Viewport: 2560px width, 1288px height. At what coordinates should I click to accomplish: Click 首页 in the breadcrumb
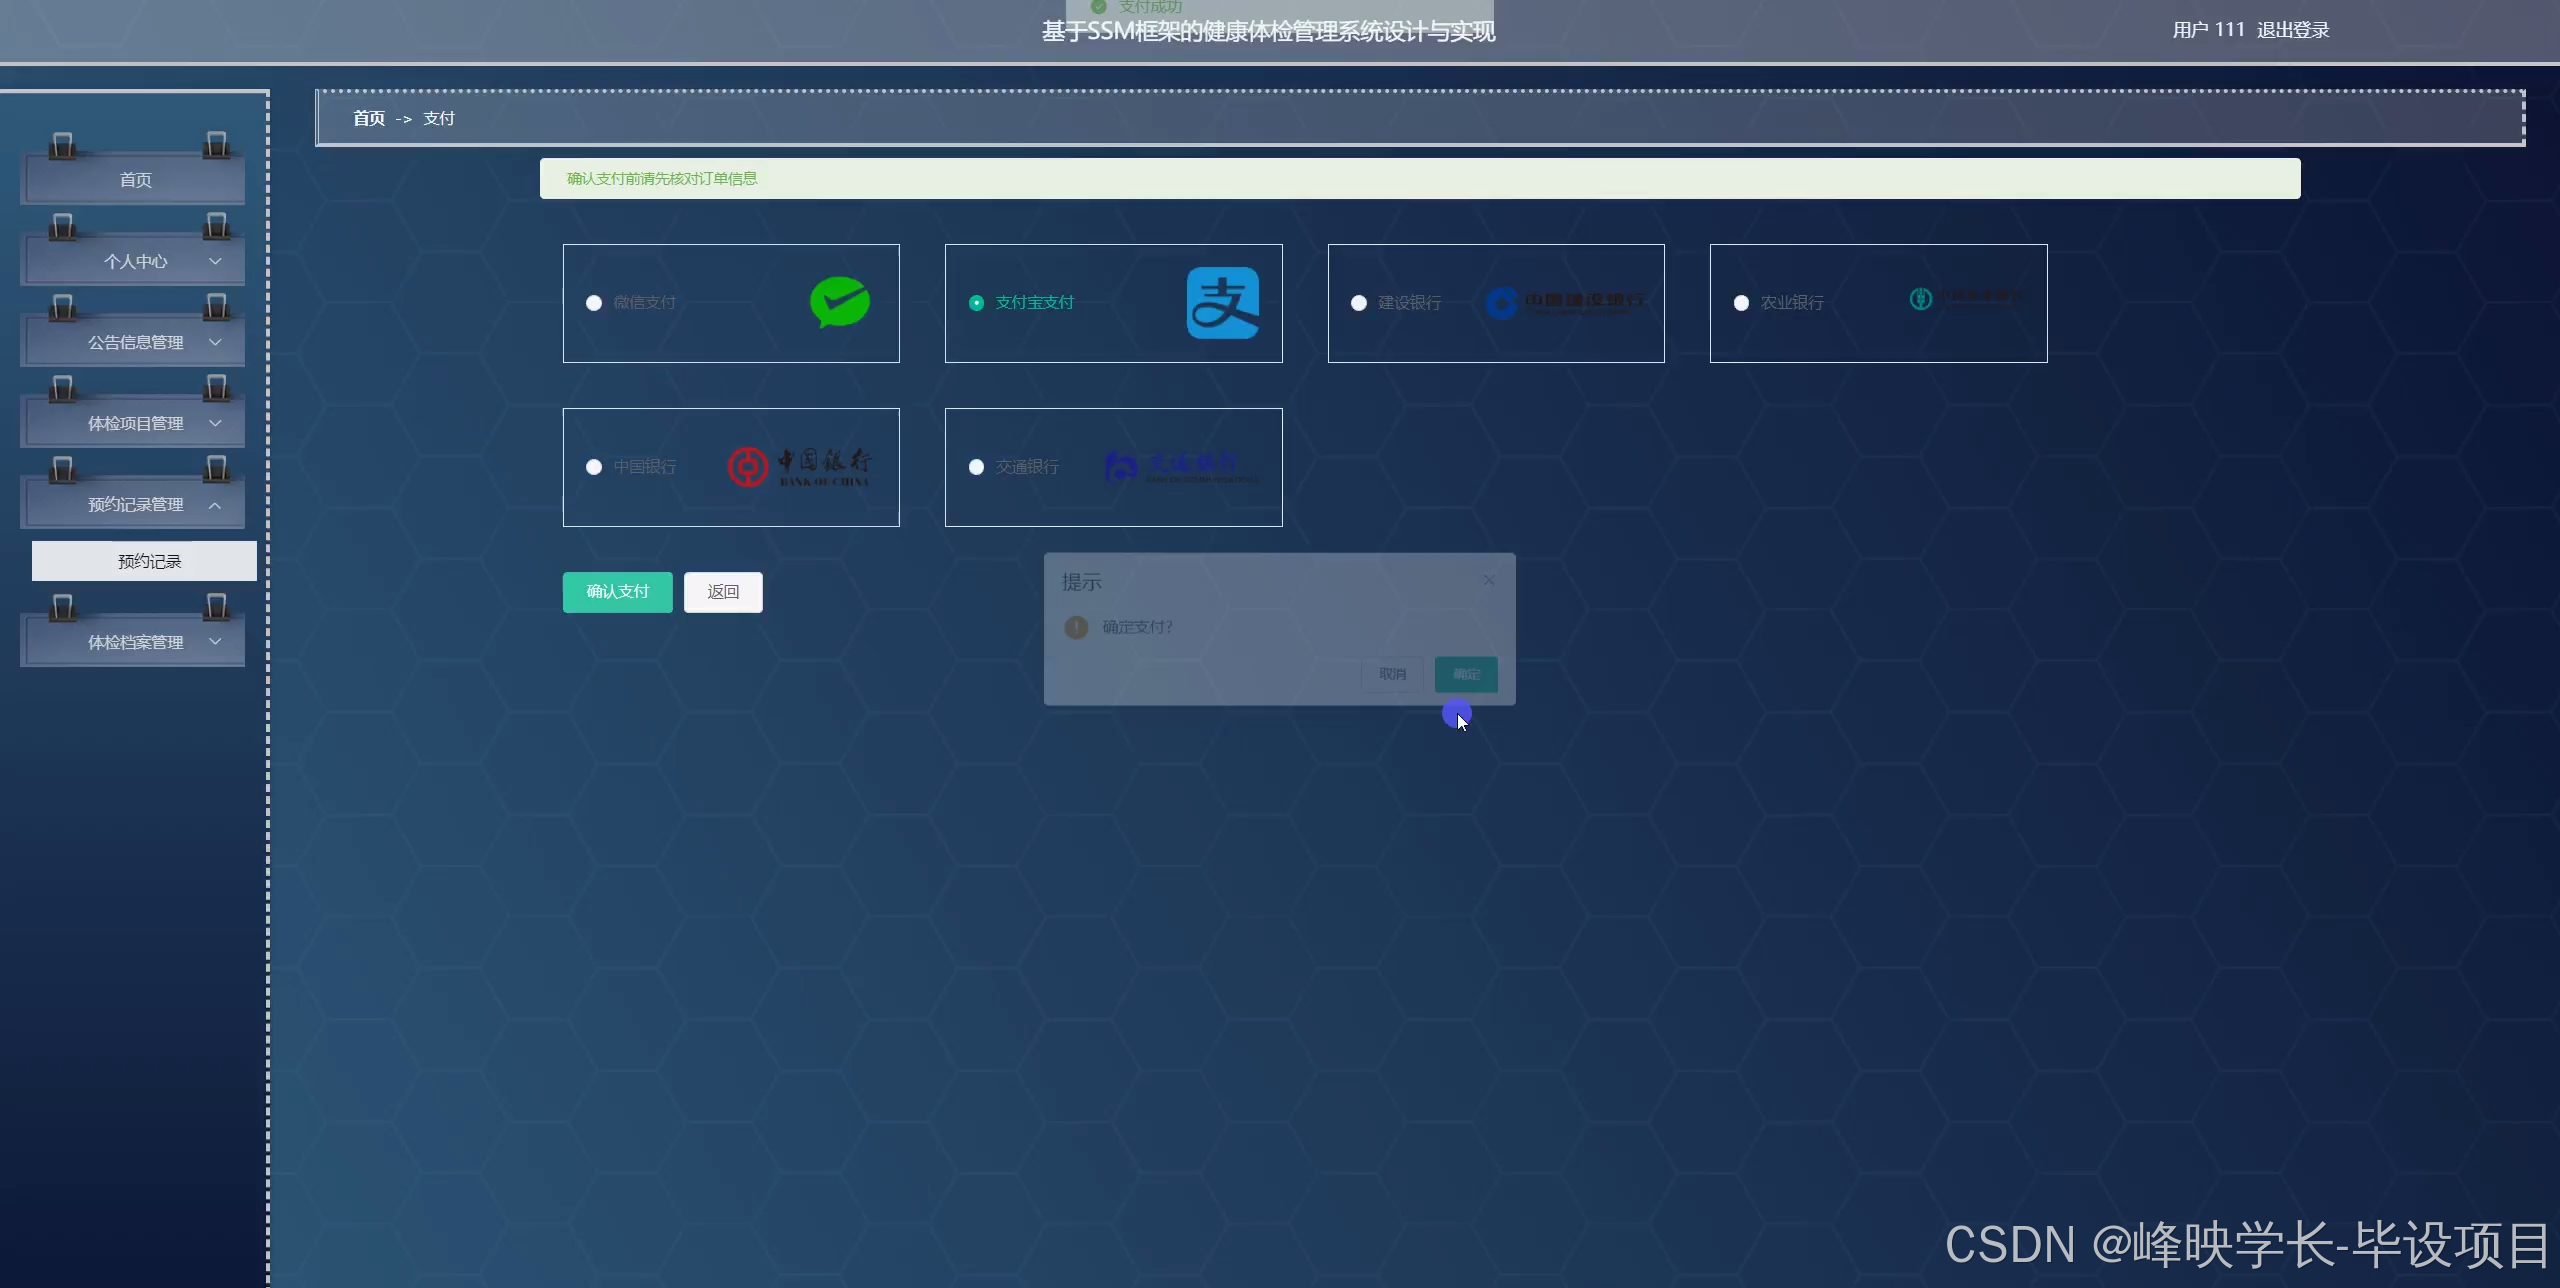[369, 118]
